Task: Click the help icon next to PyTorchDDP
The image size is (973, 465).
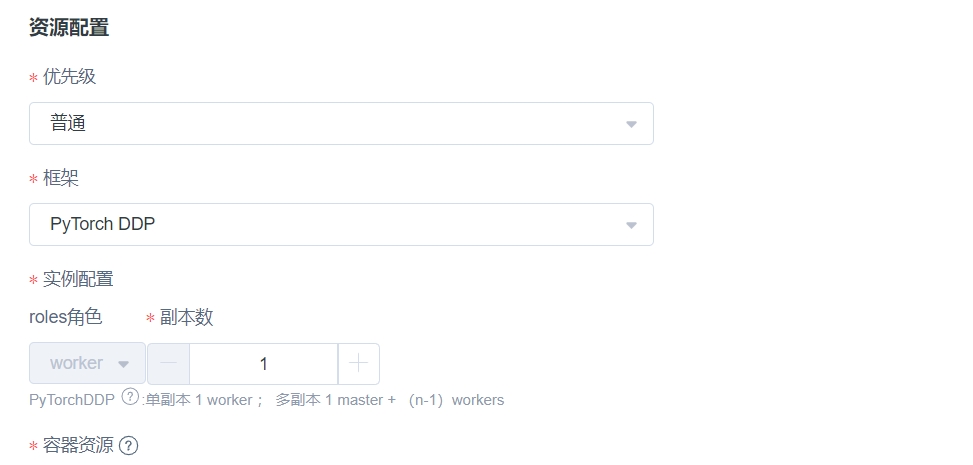Action: click(130, 397)
